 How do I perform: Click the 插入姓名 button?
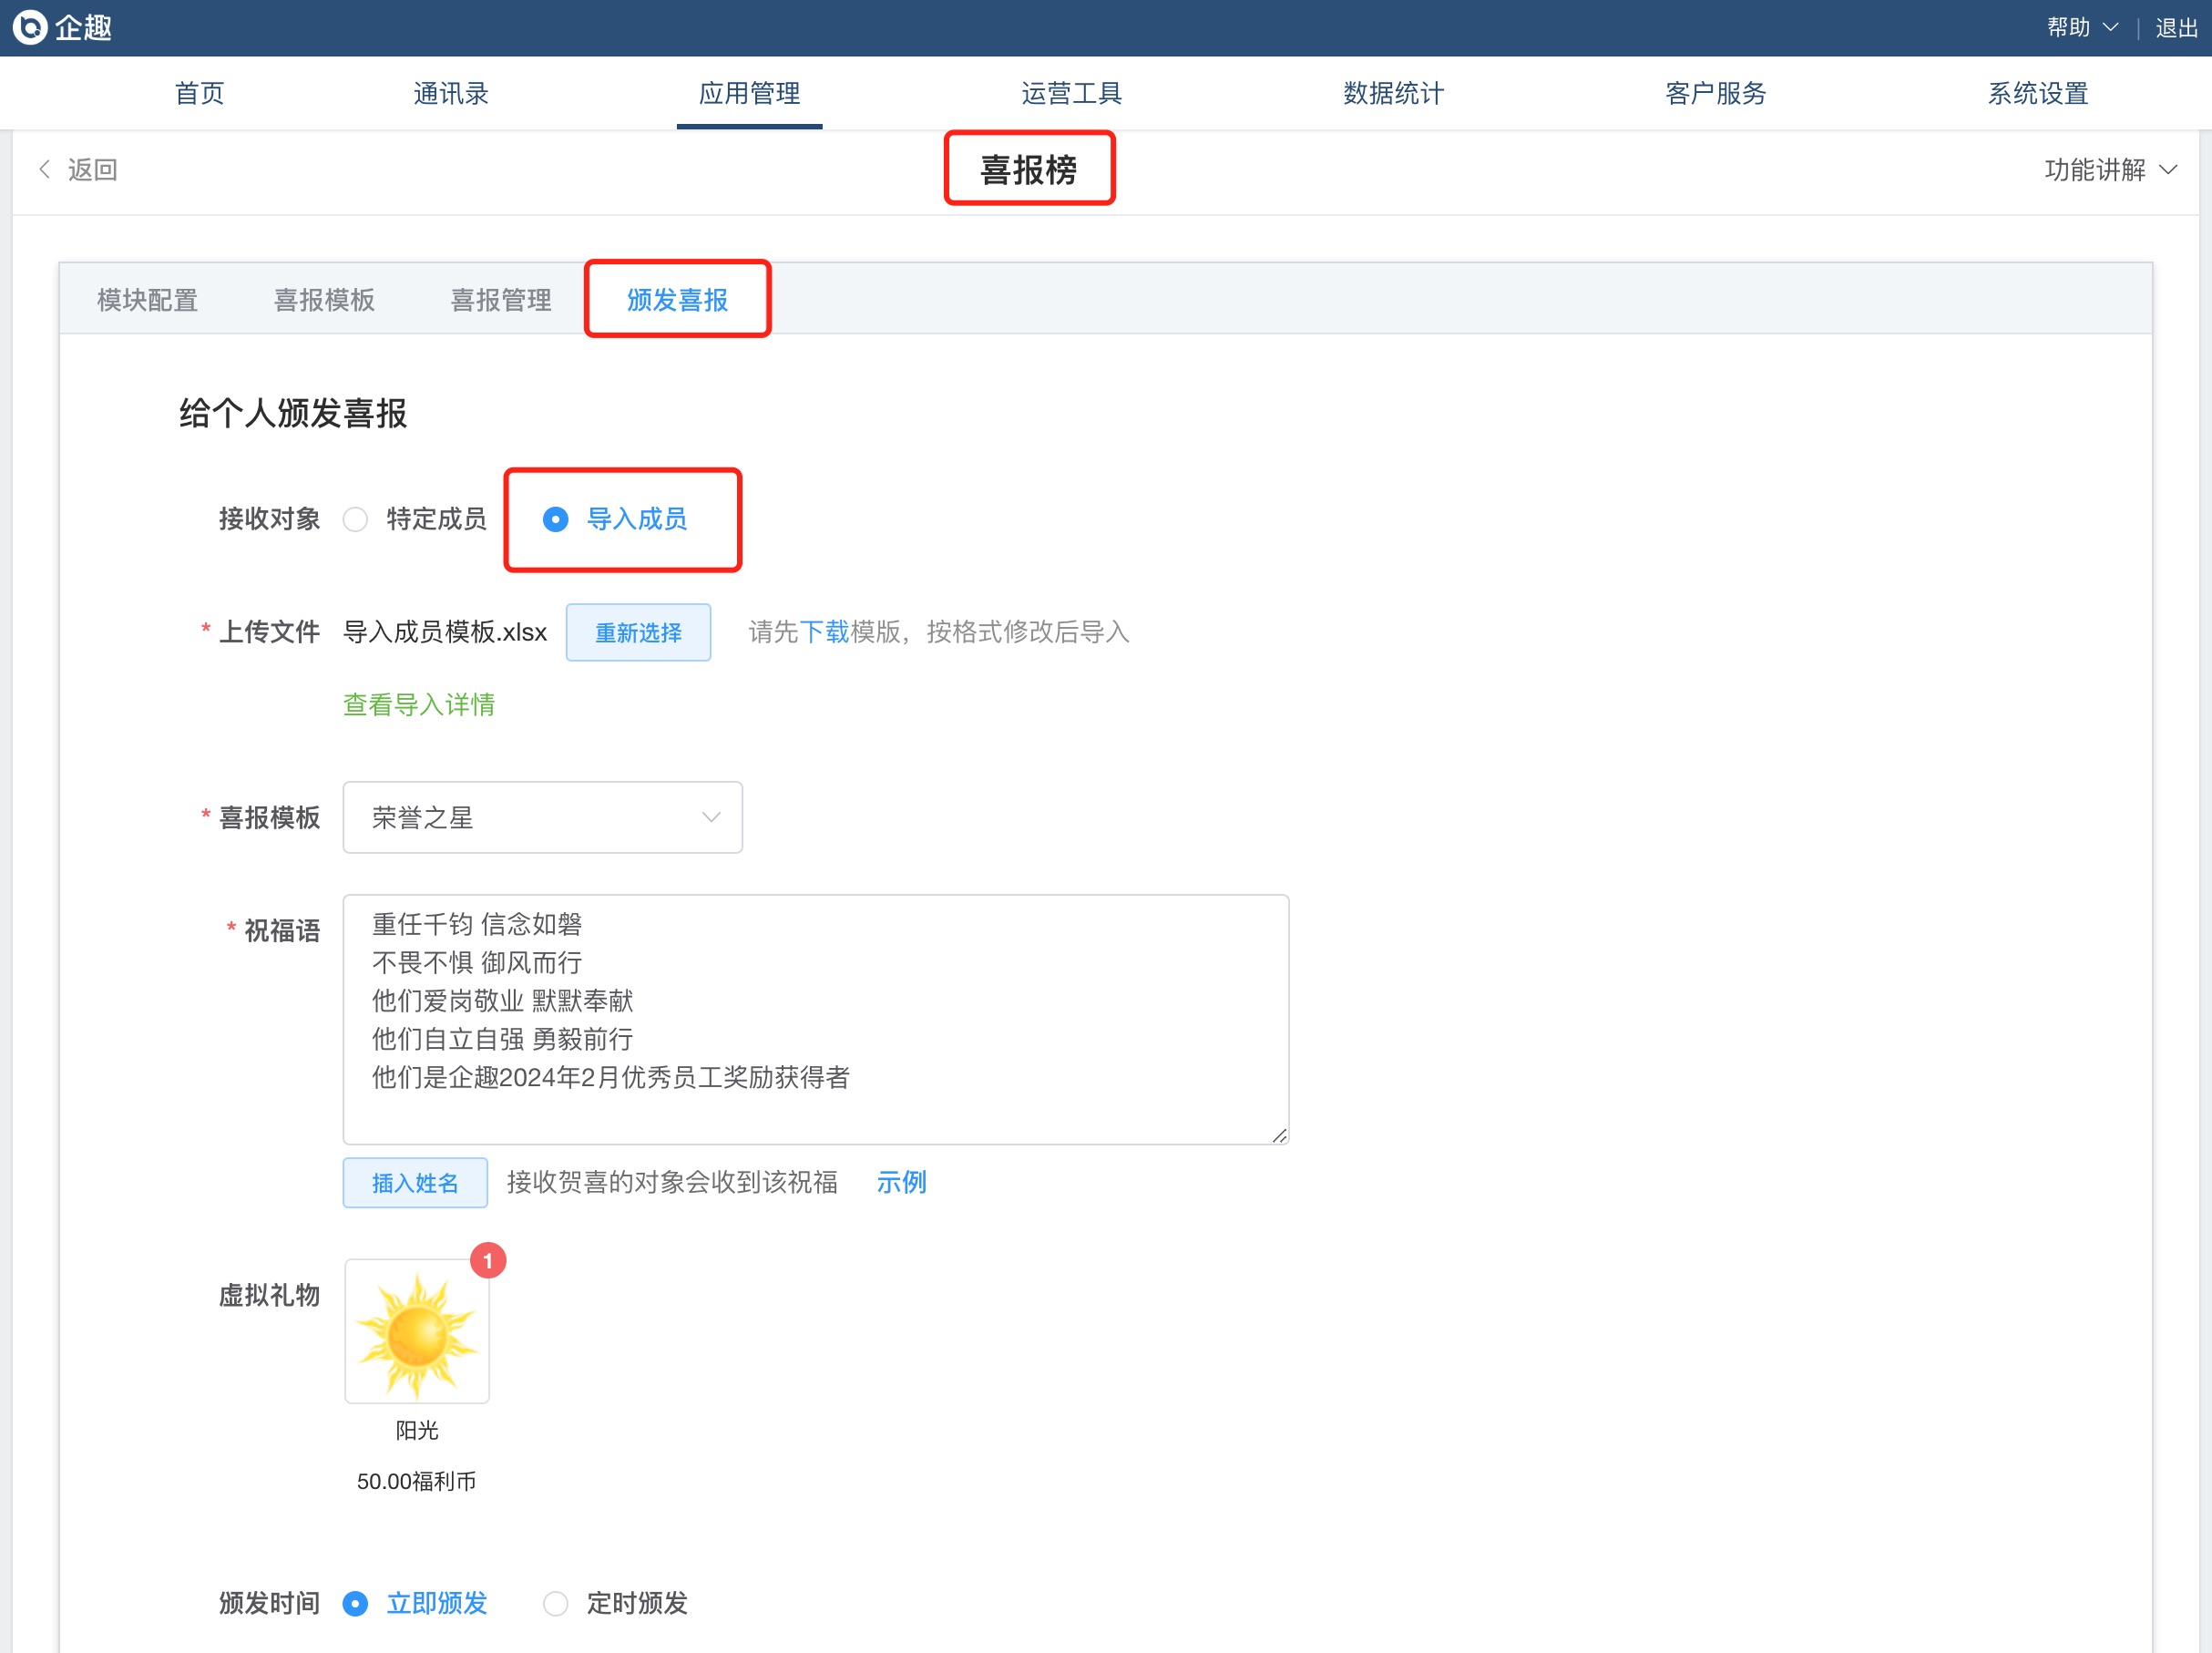[x=415, y=1182]
